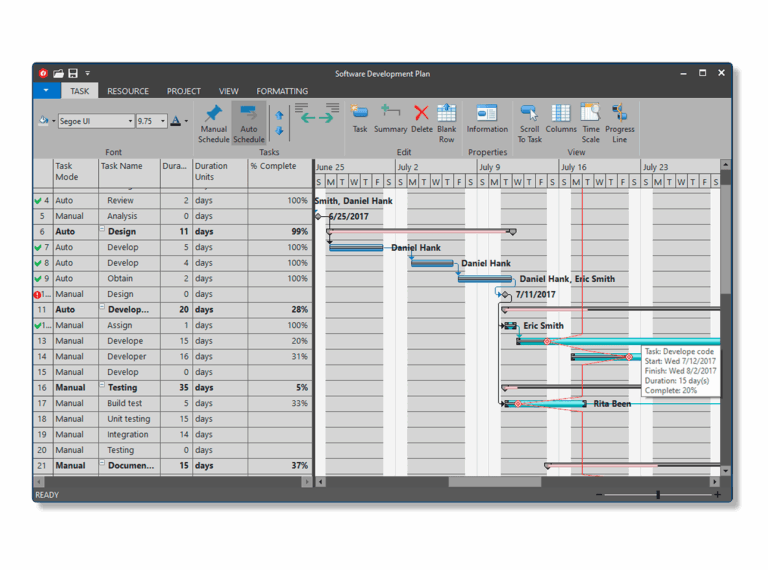Open task Information dialog
Image resolution: width=768 pixels, height=570 pixels.
pyautogui.click(x=487, y=119)
